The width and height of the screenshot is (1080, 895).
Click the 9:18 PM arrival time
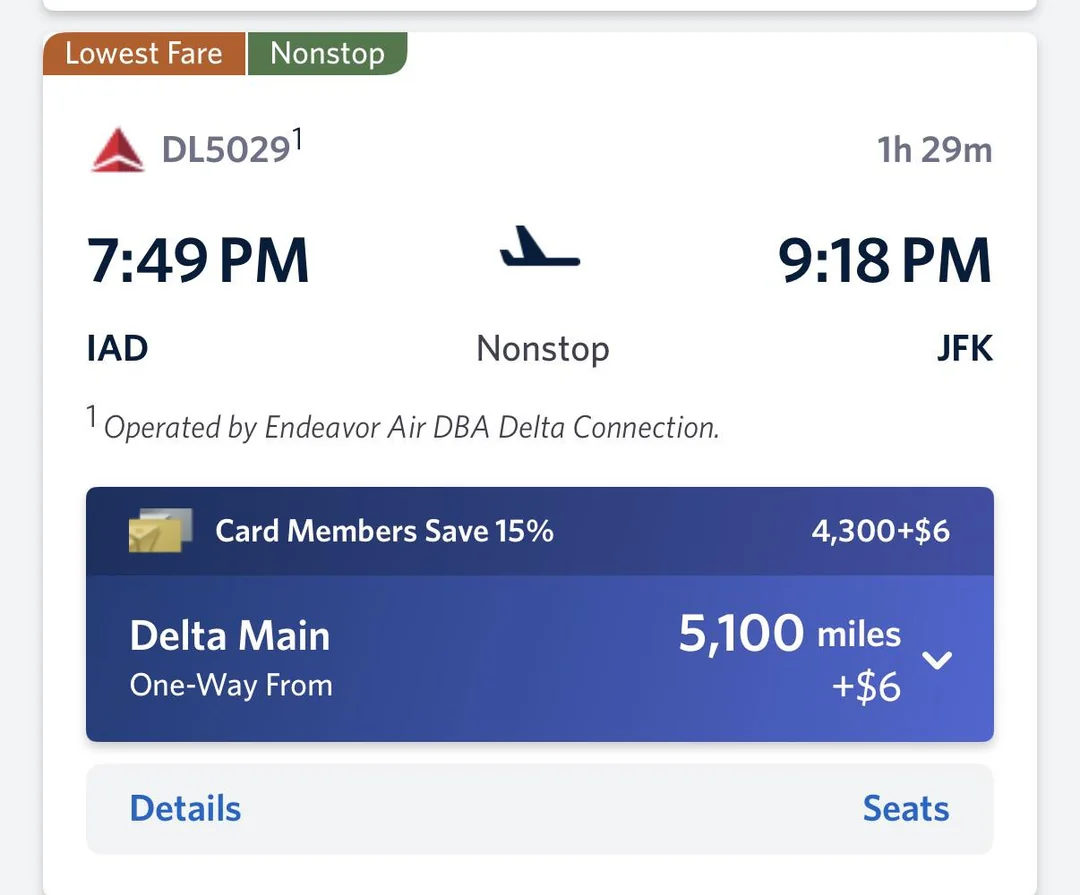(884, 260)
